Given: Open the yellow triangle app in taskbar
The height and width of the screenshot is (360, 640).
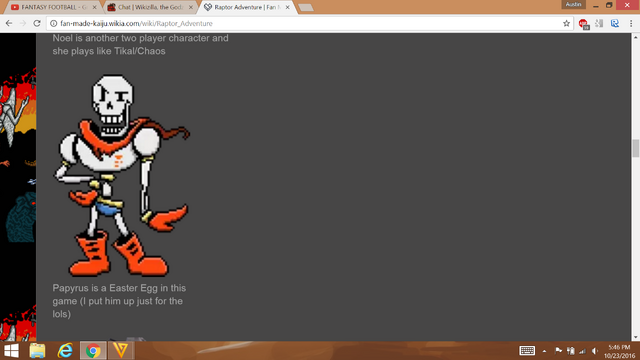Looking at the screenshot, I should pyautogui.click(x=121, y=351).
